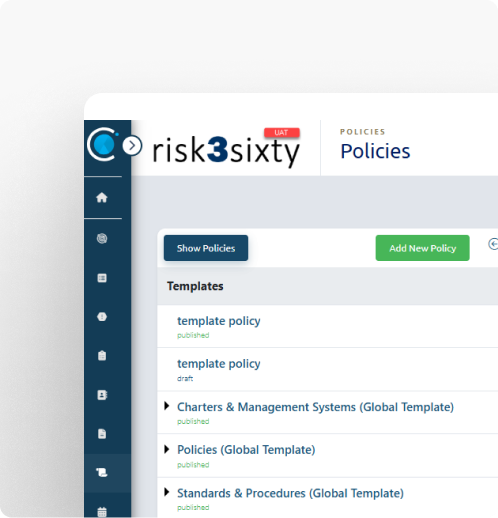
Task: Expand the sidebar using the arrow button
Action: [x=132, y=146]
